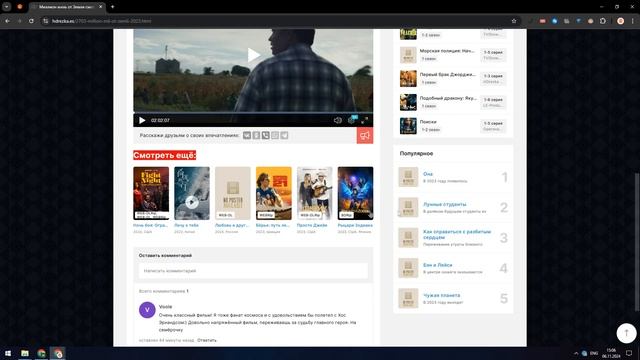Screen dimensions: 640x360
Task: Seek using the video progress bar
Action: click(253, 113)
